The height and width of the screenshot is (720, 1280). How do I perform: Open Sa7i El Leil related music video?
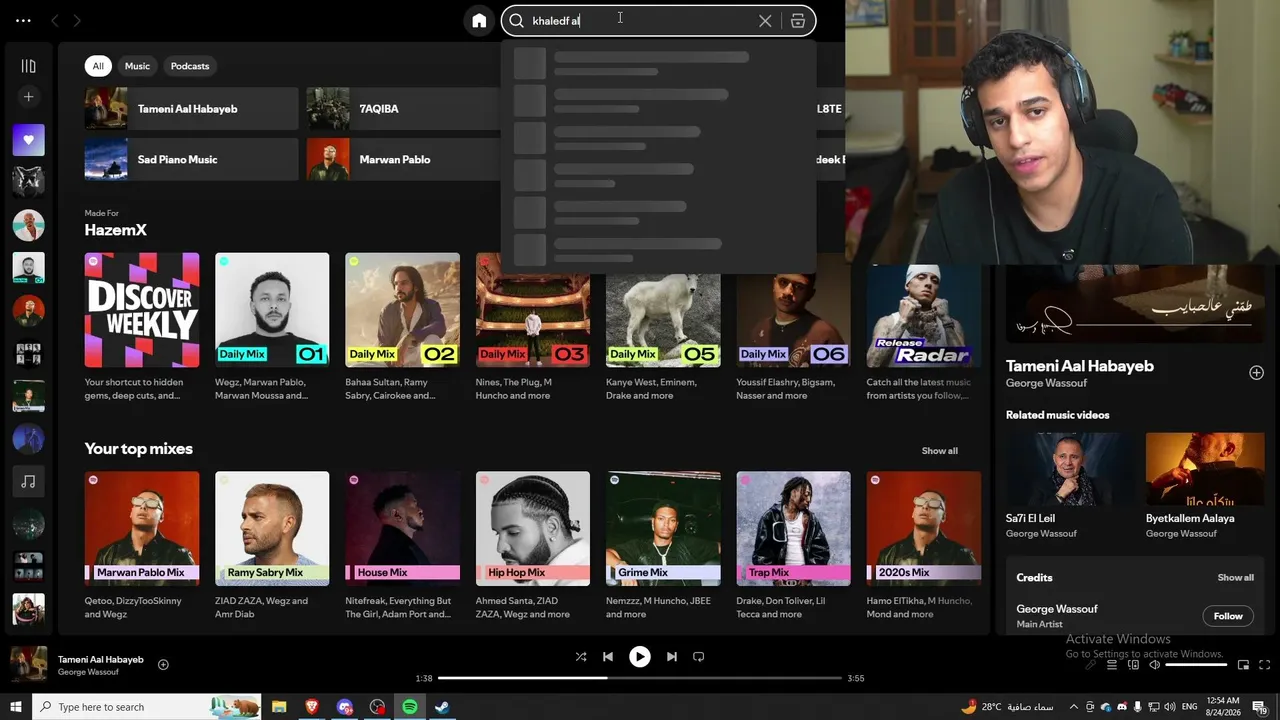coord(1065,469)
